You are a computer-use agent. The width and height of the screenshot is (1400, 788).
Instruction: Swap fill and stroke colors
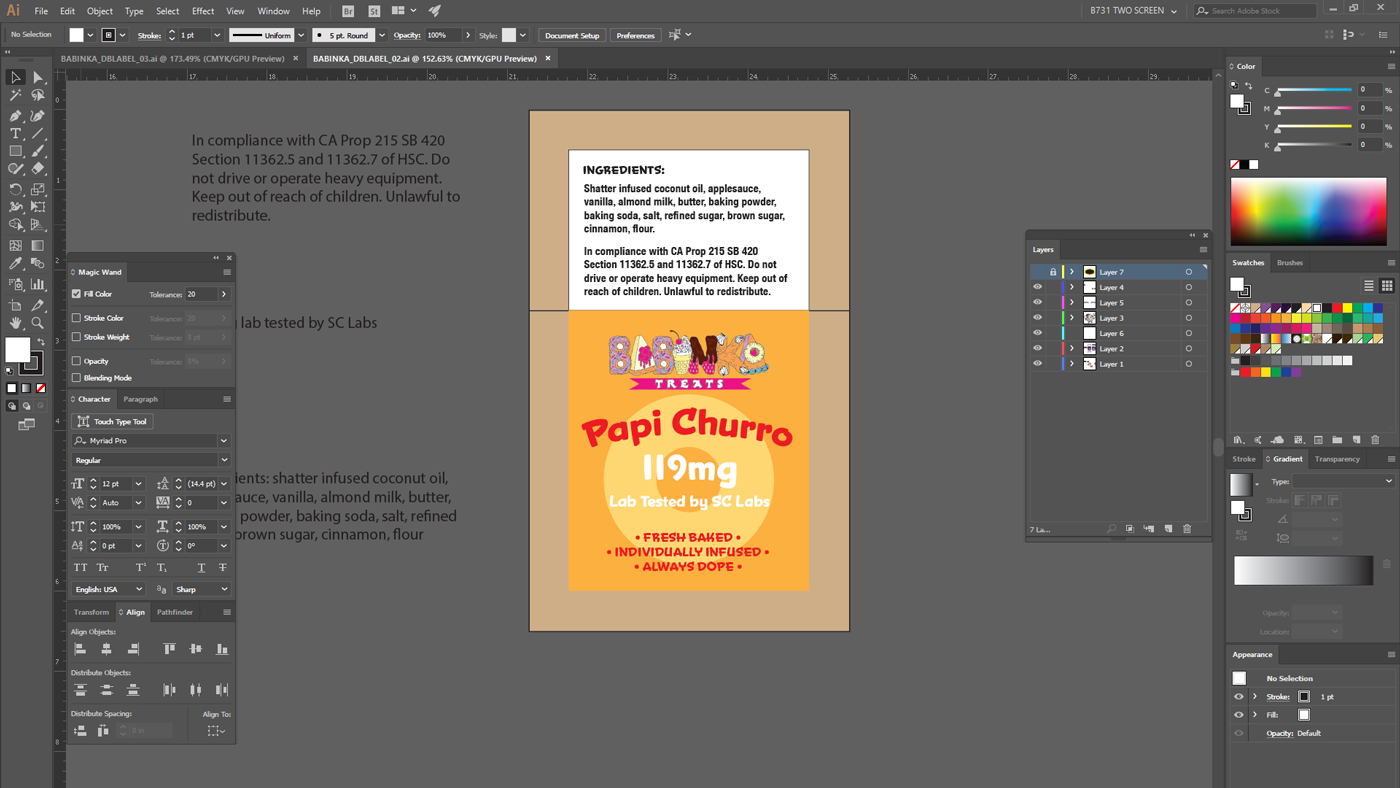pos(41,342)
